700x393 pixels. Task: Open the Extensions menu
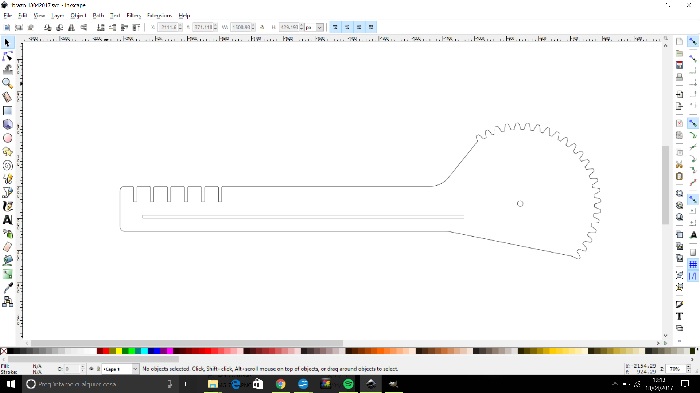159,15
